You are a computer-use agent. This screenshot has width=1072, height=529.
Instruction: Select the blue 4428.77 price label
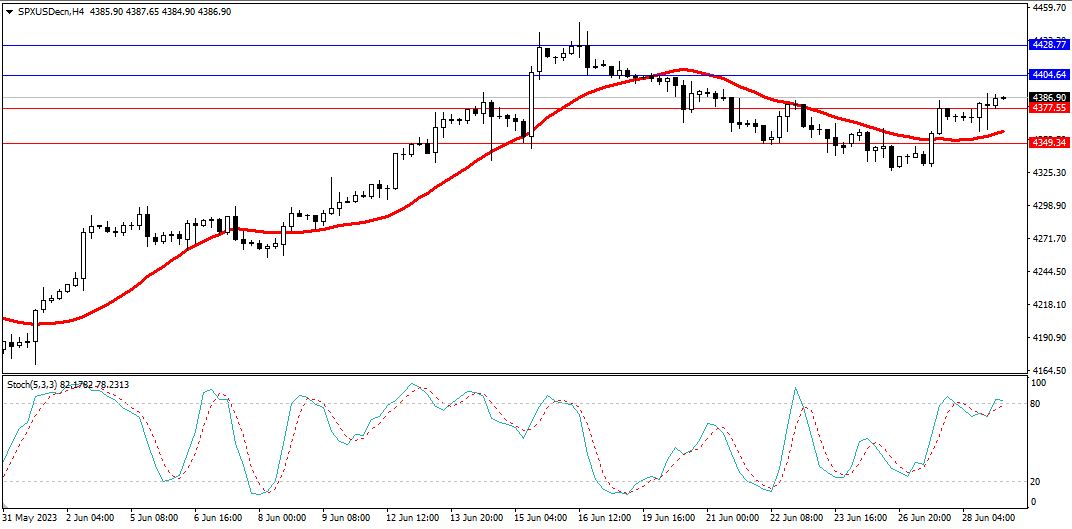[1049, 44]
